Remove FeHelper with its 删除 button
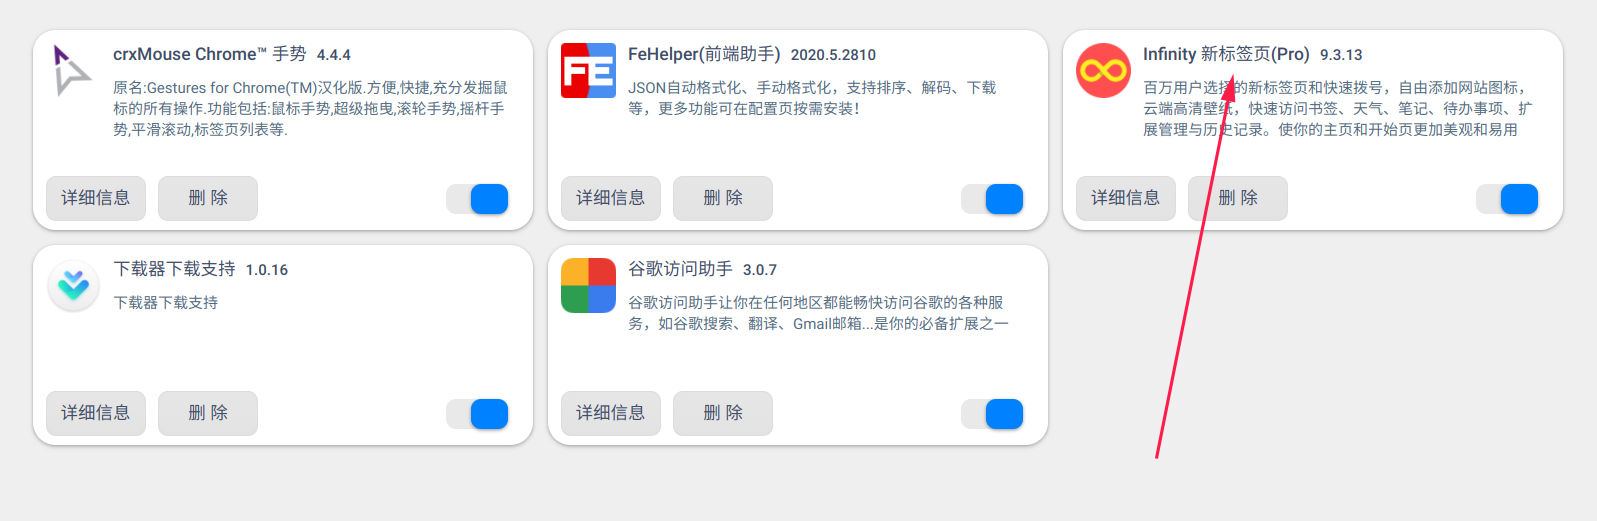Screen dimensions: 1597x521 [x=723, y=198]
